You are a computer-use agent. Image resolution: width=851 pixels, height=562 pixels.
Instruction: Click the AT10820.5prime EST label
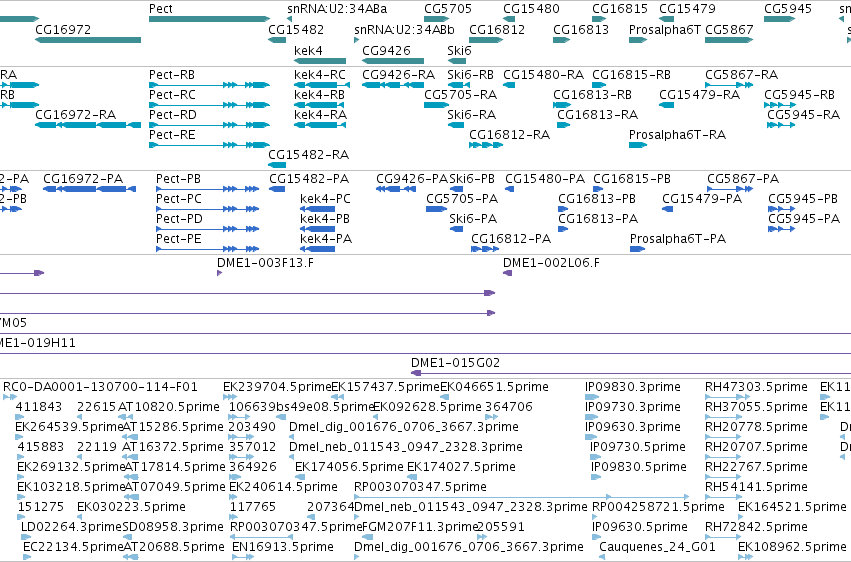(169, 406)
